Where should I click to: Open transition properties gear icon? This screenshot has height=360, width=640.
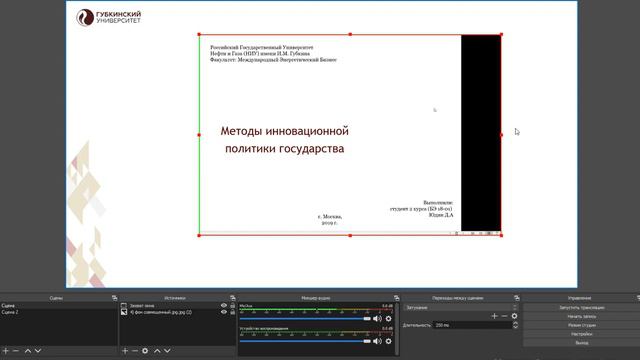[x=514, y=316]
